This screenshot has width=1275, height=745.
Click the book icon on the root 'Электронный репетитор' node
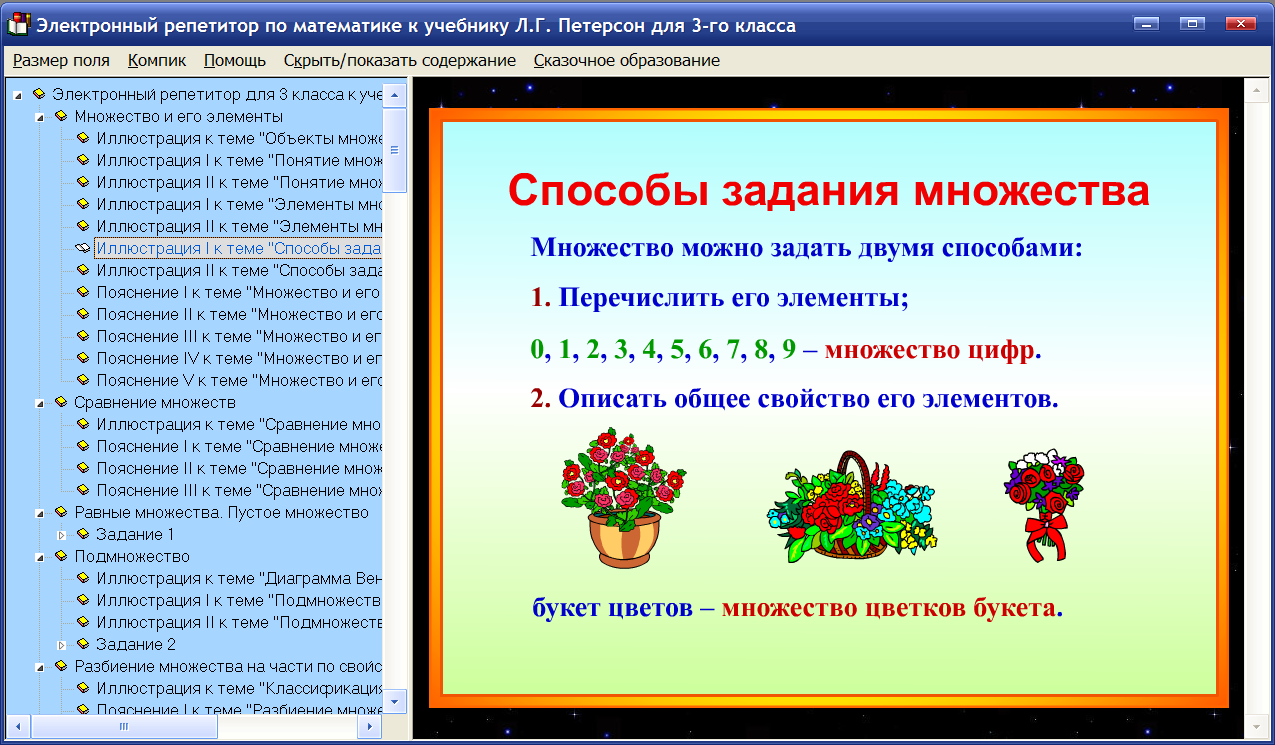39,93
